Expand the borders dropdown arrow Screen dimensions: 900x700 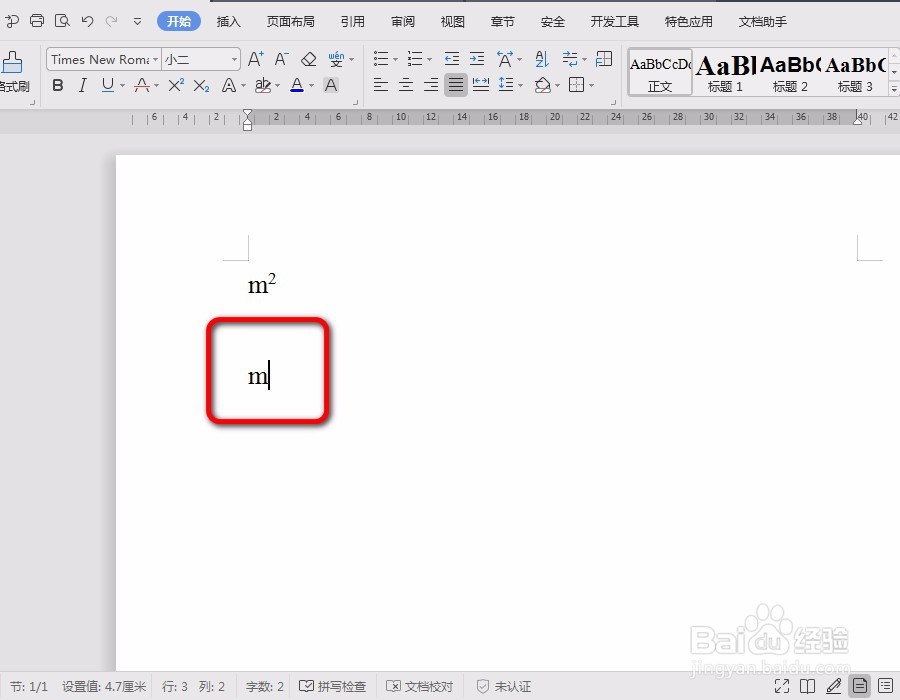(591, 86)
